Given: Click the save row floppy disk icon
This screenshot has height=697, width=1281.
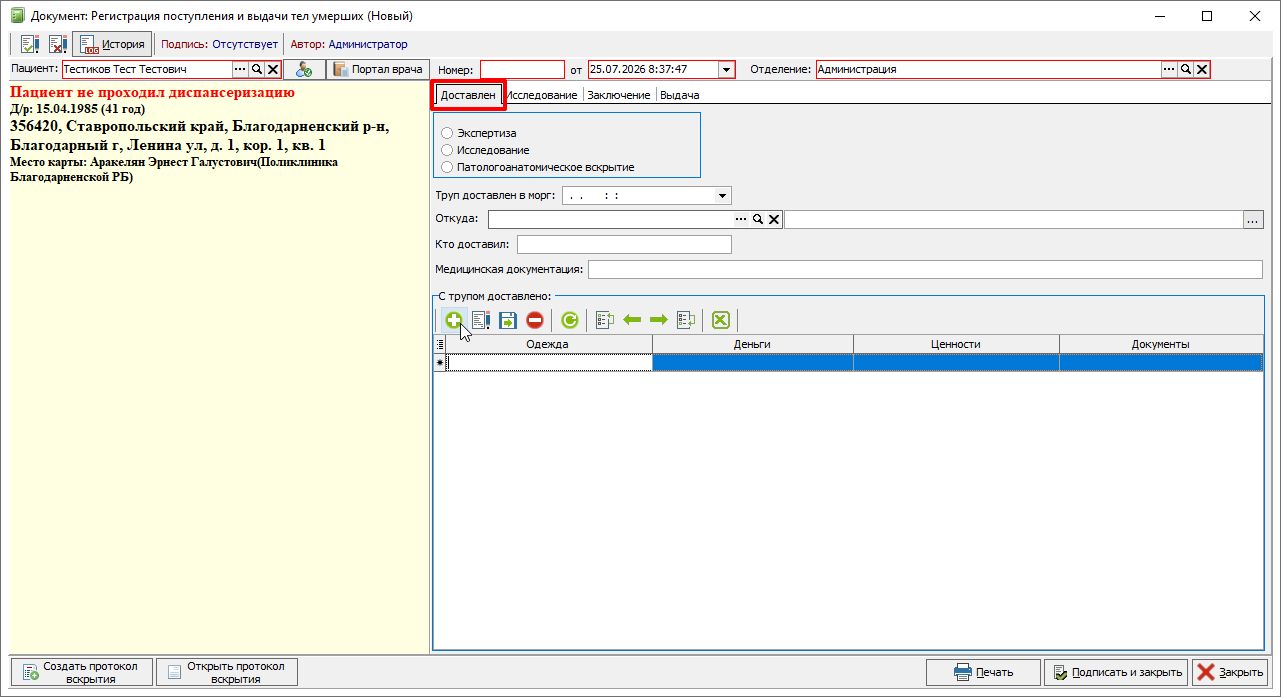Looking at the screenshot, I should tap(508, 320).
